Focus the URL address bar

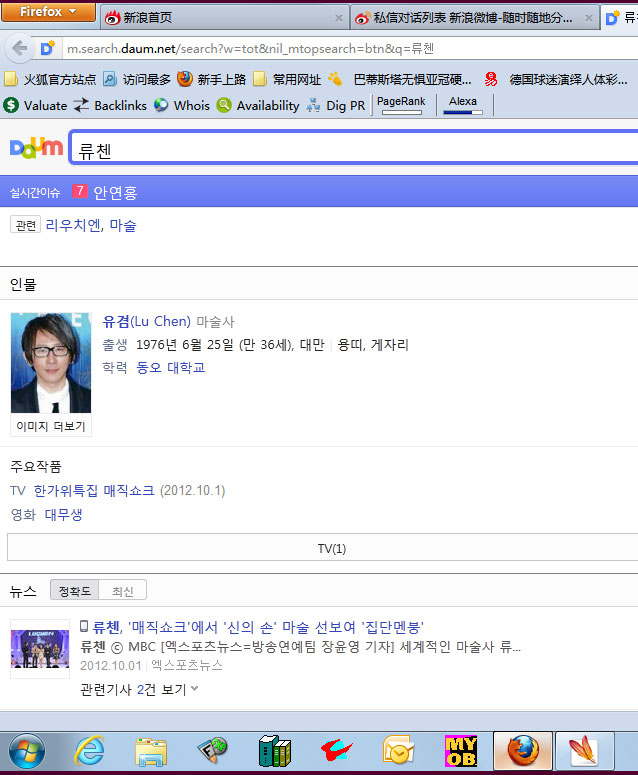[351, 49]
